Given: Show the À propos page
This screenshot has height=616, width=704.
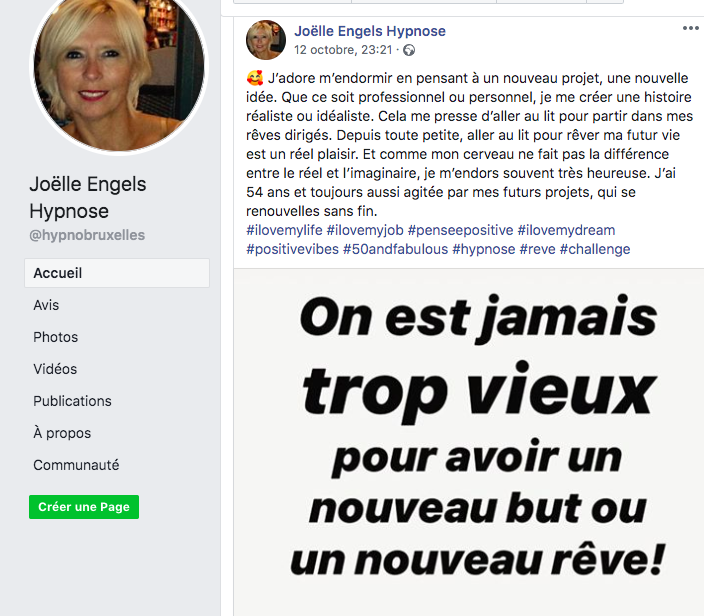Looking at the screenshot, I should click(x=62, y=433).
